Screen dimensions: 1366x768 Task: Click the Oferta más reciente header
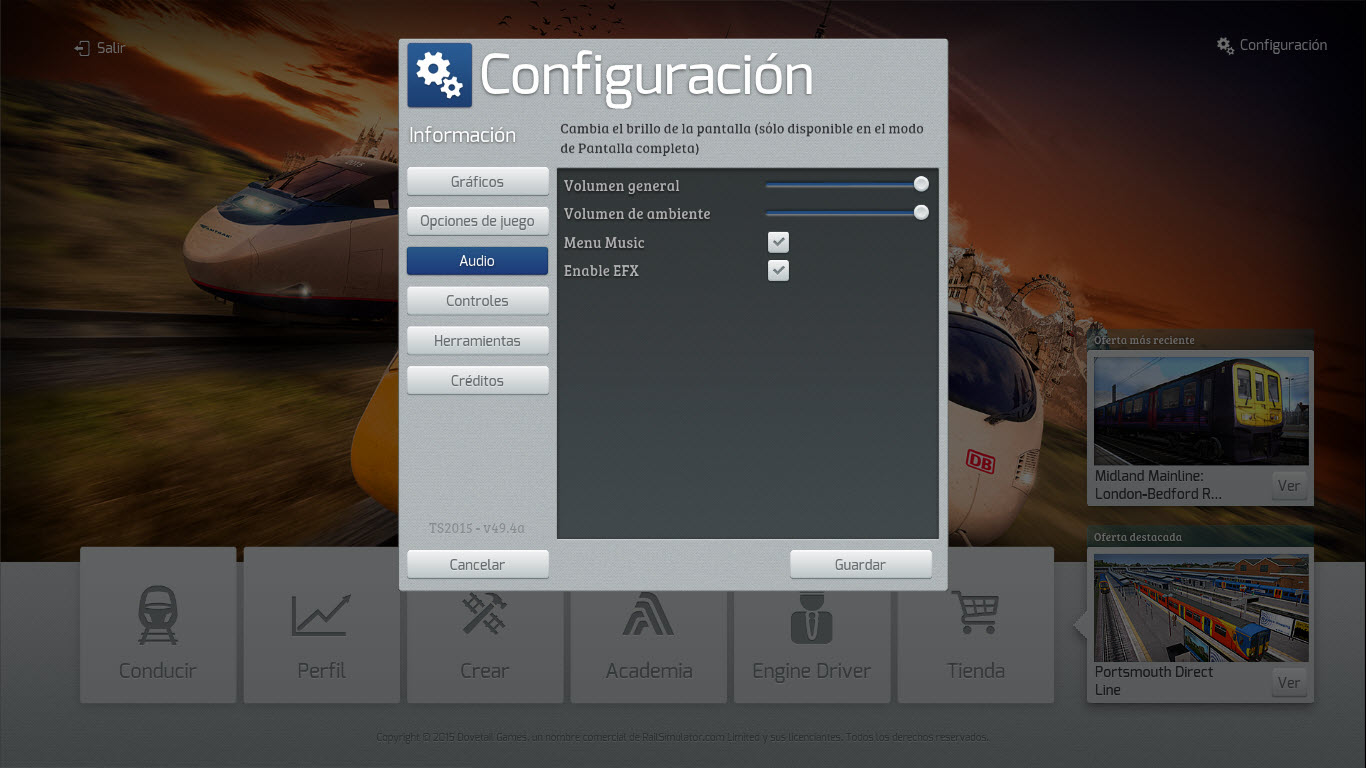(x=1144, y=340)
